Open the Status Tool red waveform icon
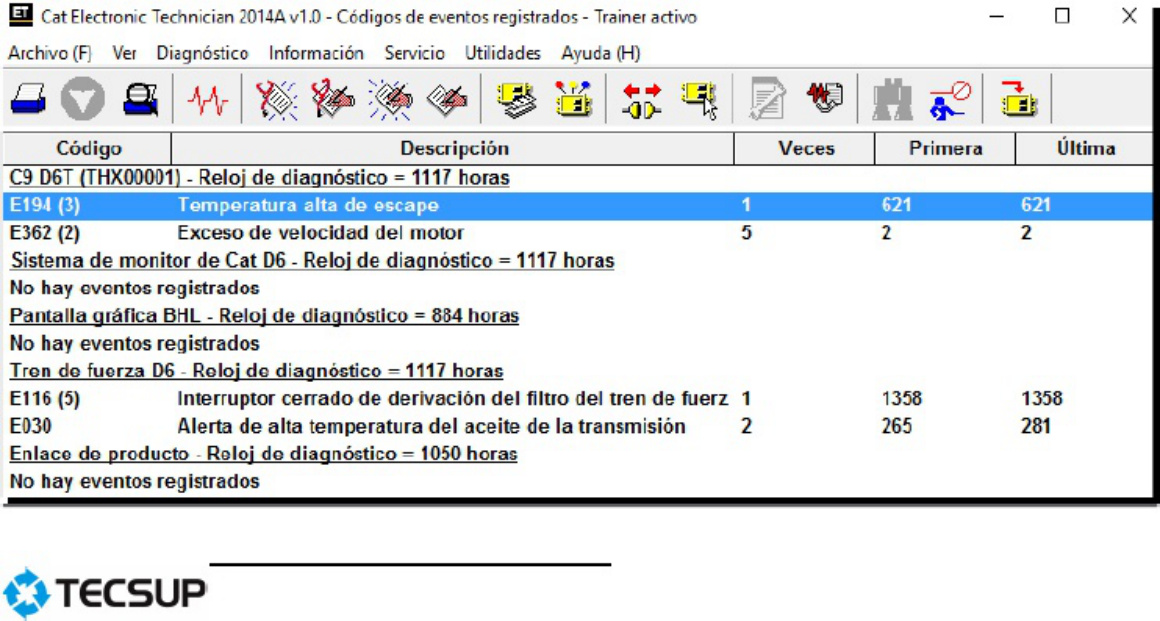The image size is (1160, 621). pos(207,99)
